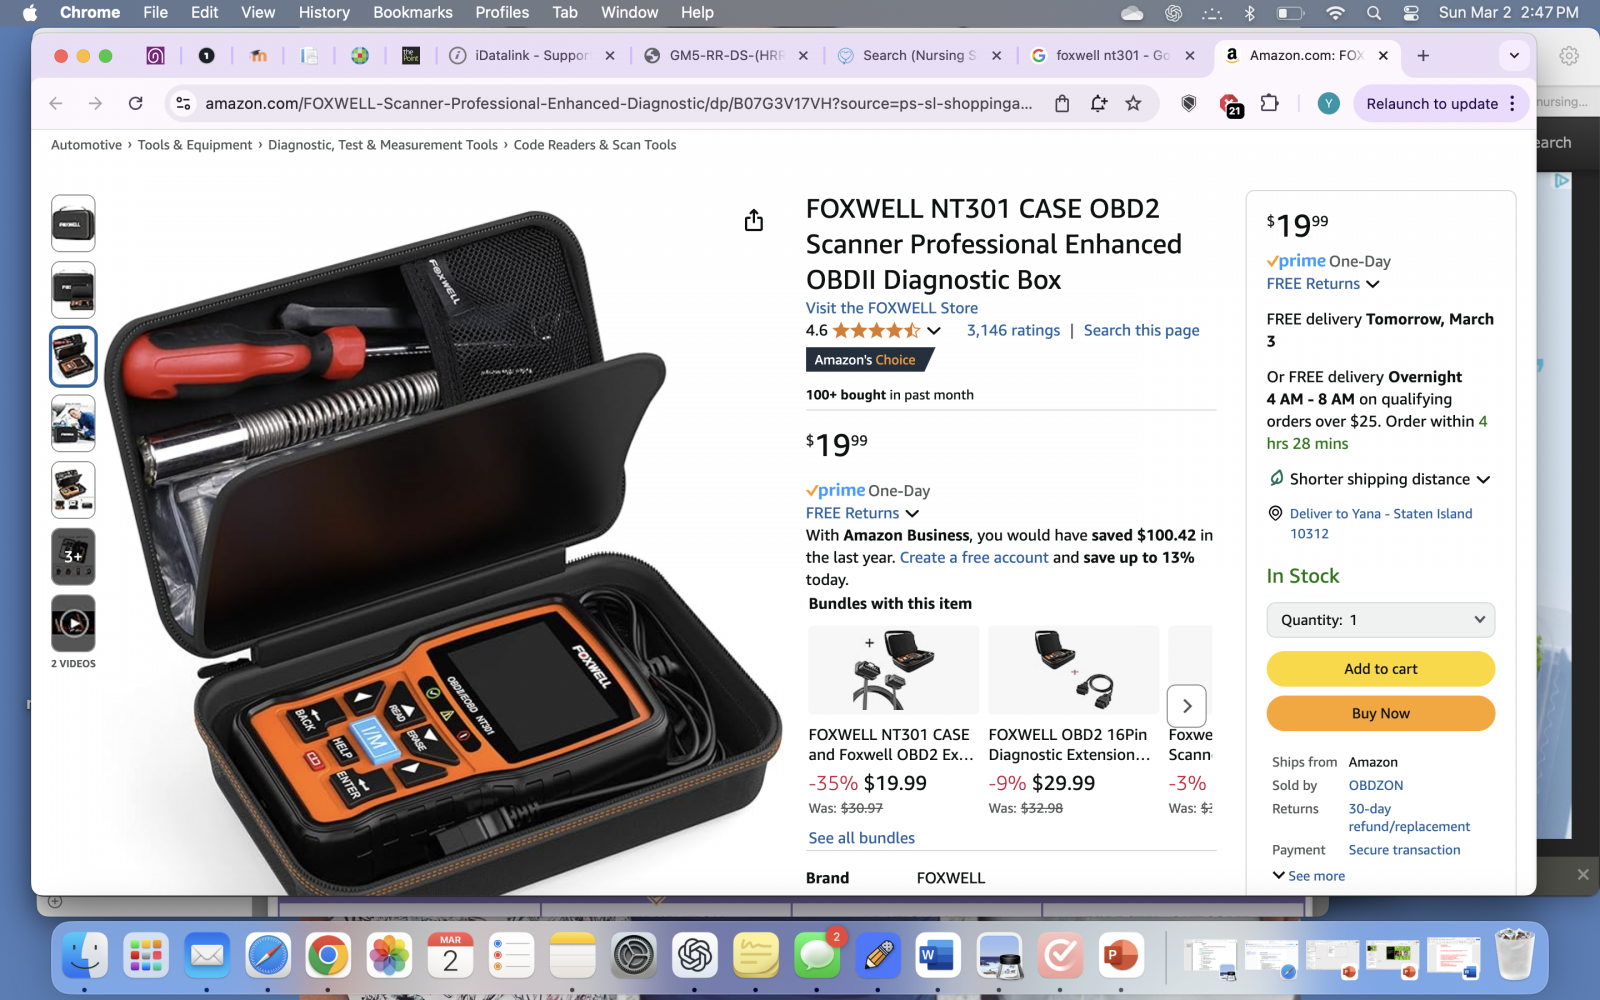1600x1000 pixels.
Task: Reload the page
Action: (135, 103)
